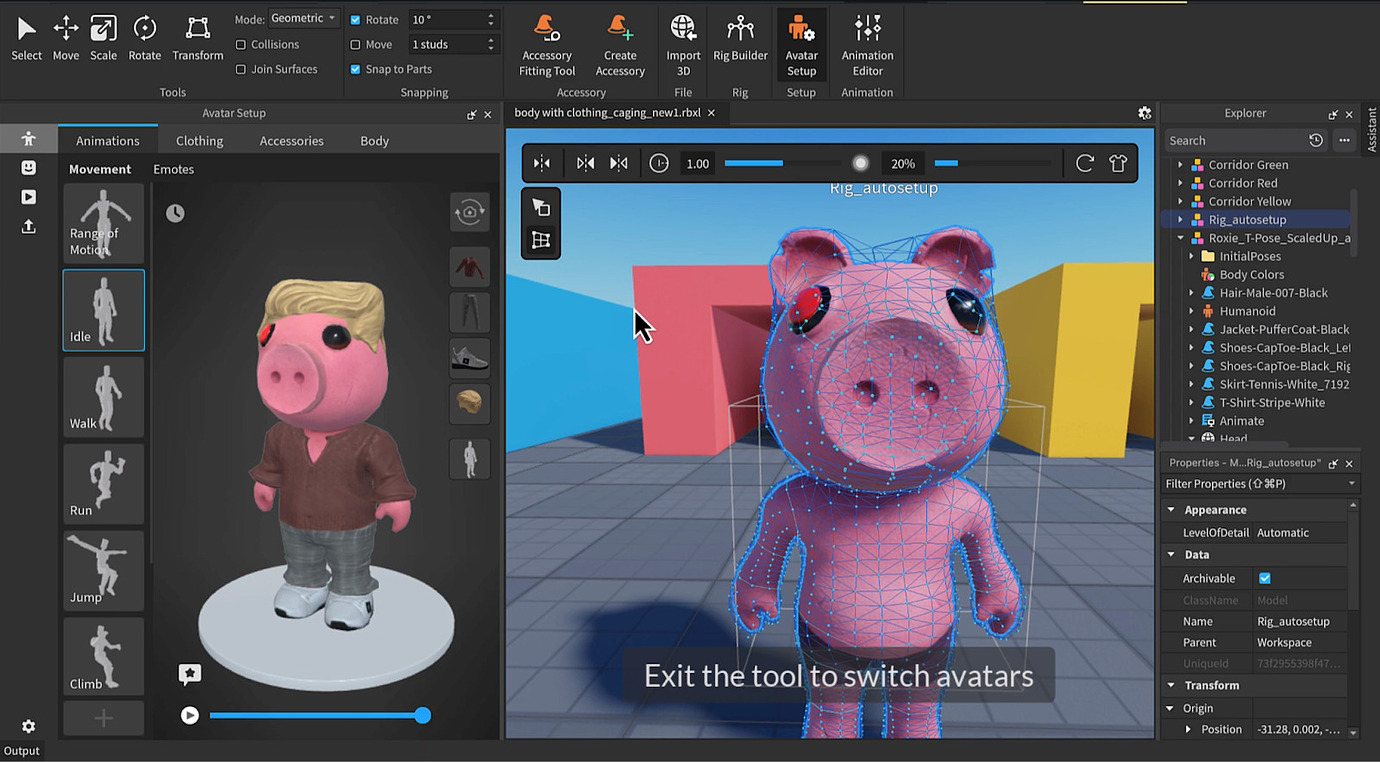The image size is (1380, 762).
Task: Click the Create Accessory icon
Action: point(620,40)
